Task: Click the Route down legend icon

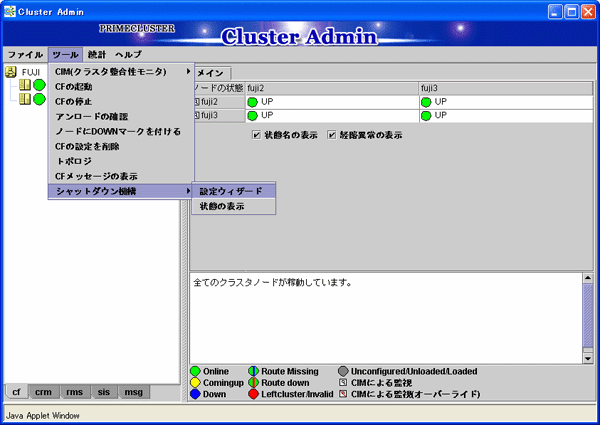Action: tap(253, 383)
